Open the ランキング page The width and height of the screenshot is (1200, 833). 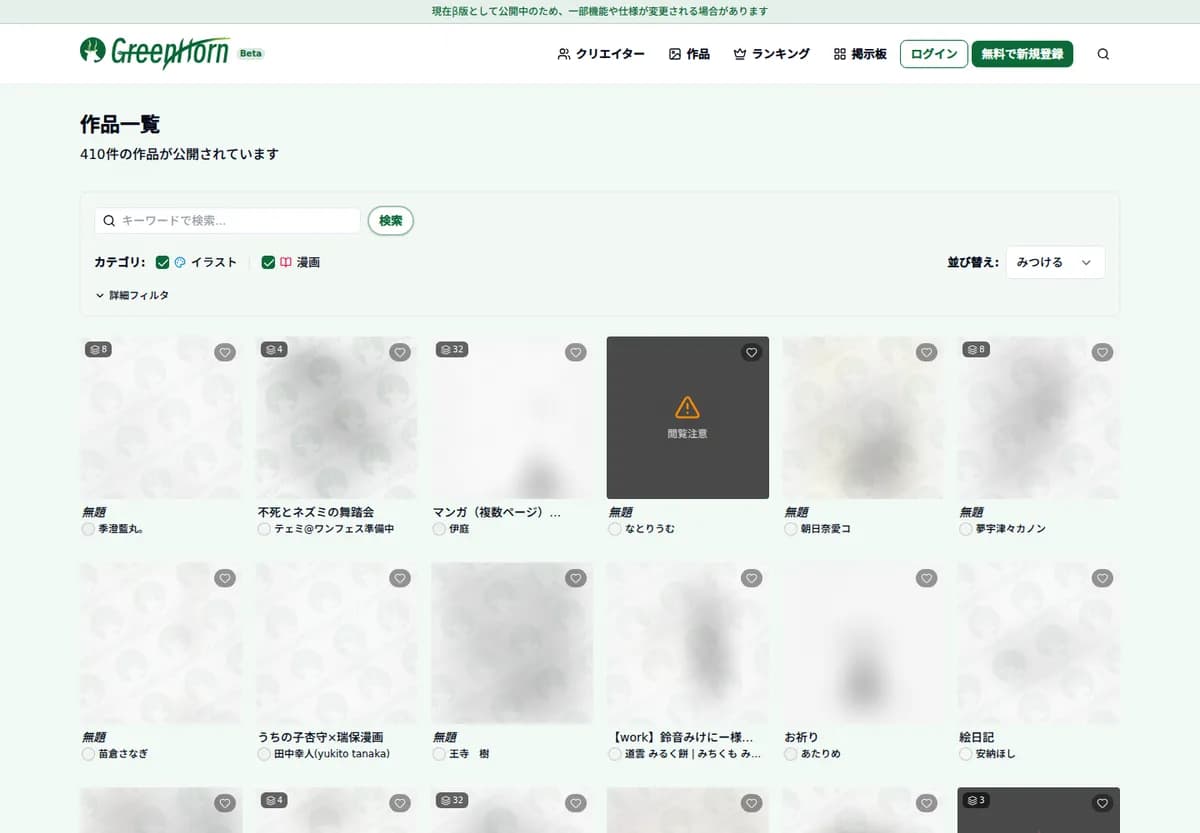[771, 54]
